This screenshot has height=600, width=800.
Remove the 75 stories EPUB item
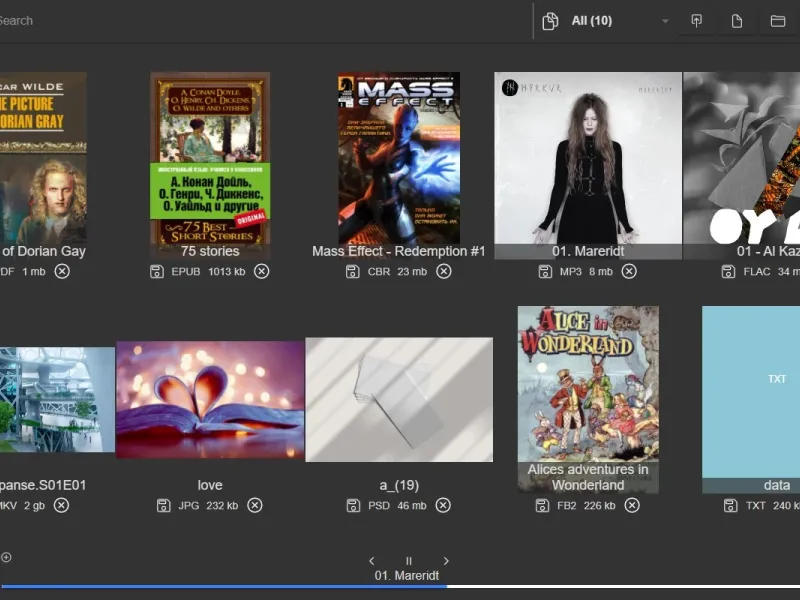[262, 271]
